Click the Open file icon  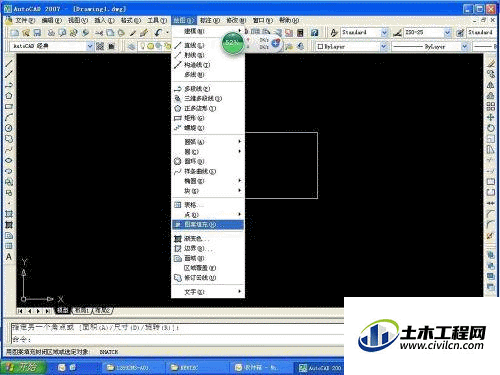tap(26, 33)
